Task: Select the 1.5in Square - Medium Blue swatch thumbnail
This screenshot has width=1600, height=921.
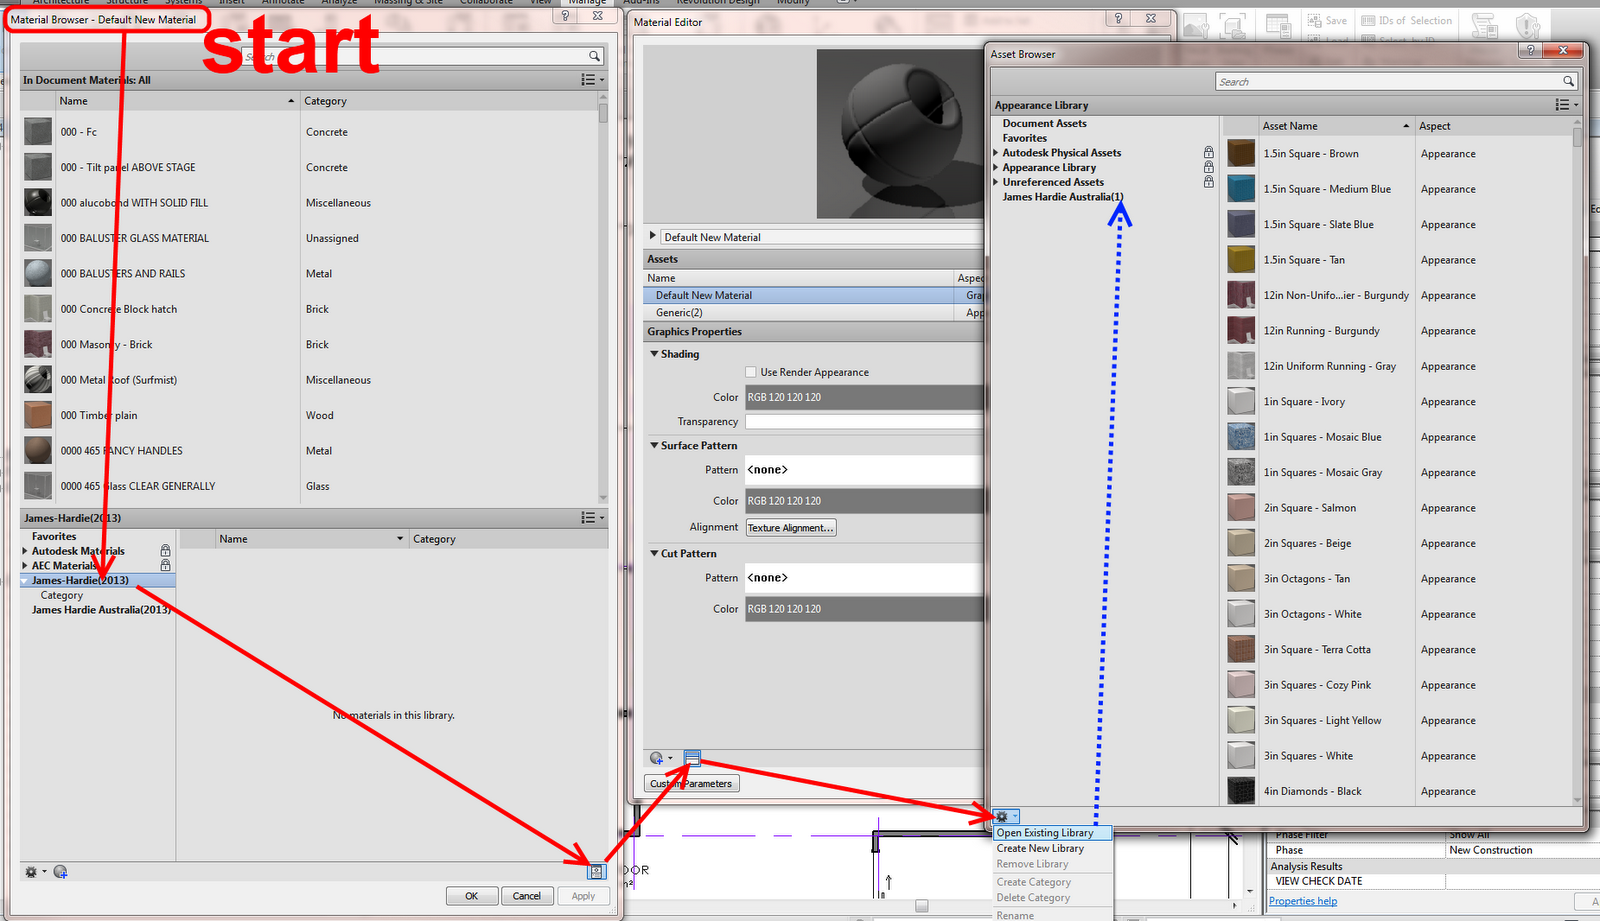Action: point(1241,189)
